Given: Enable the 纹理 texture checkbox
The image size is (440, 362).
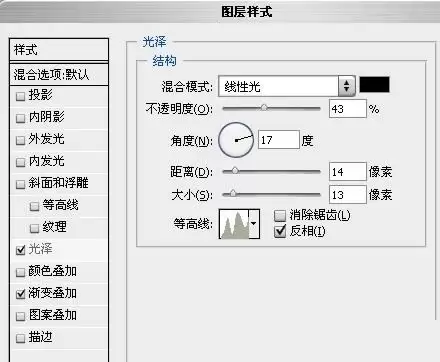Looking at the screenshot, I should (x=34, y=228).
